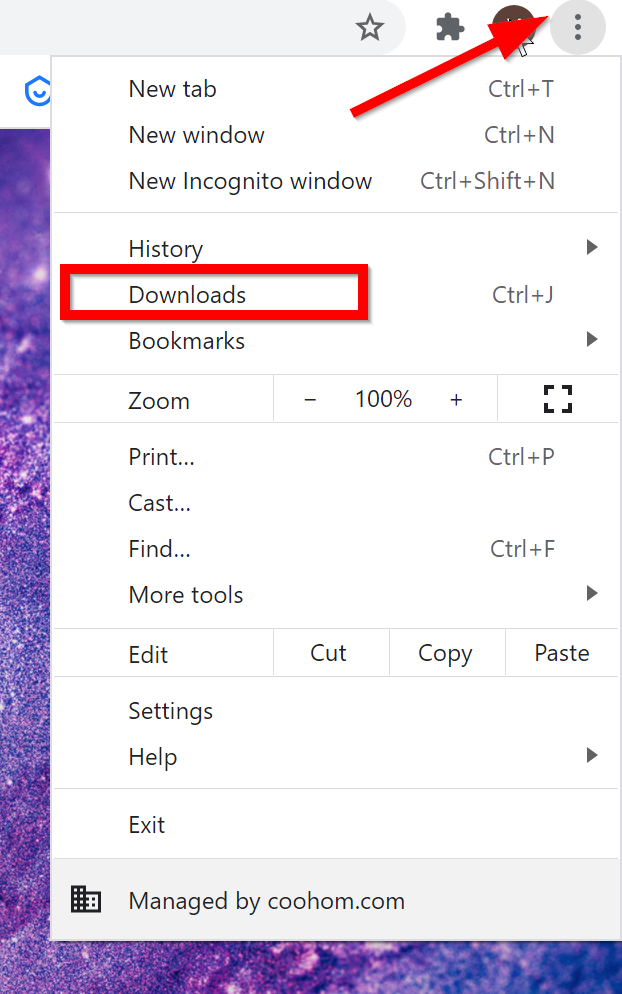
Task: Open the Extensions puzzle icon
Action: [450, 27]
